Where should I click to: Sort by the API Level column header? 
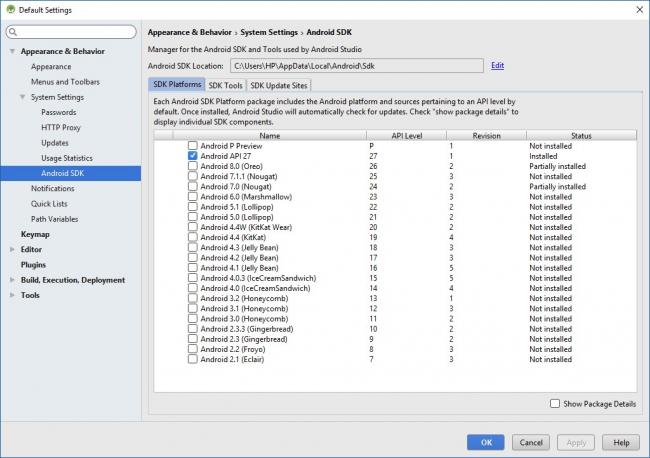pos(407,136)
